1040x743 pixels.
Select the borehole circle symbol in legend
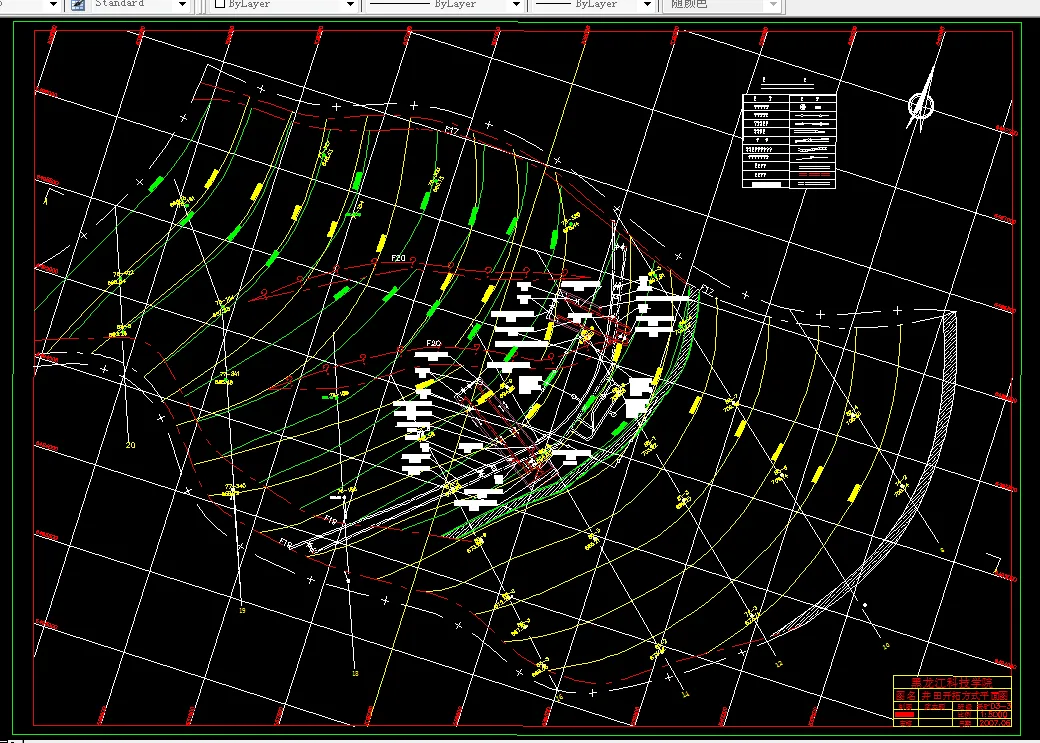coord(805,107)
